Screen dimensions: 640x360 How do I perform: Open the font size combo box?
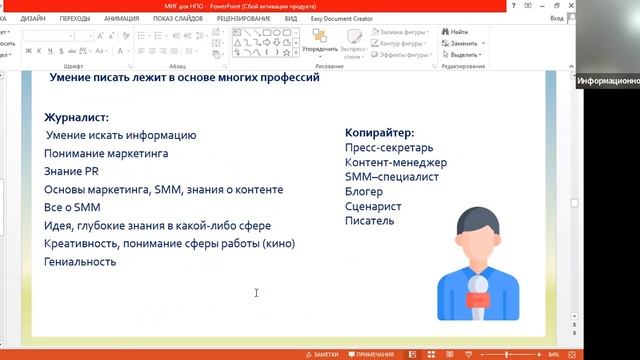point(85,36)
